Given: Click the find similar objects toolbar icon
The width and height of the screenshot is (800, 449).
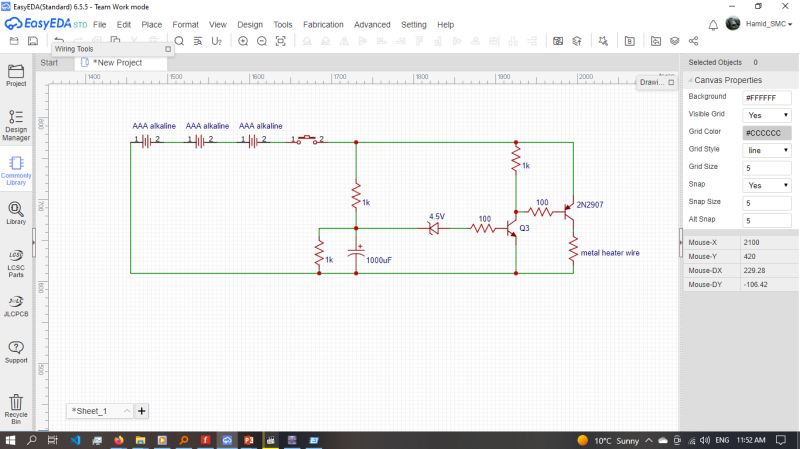Looking at the screenshot, I should coord(198,41).
